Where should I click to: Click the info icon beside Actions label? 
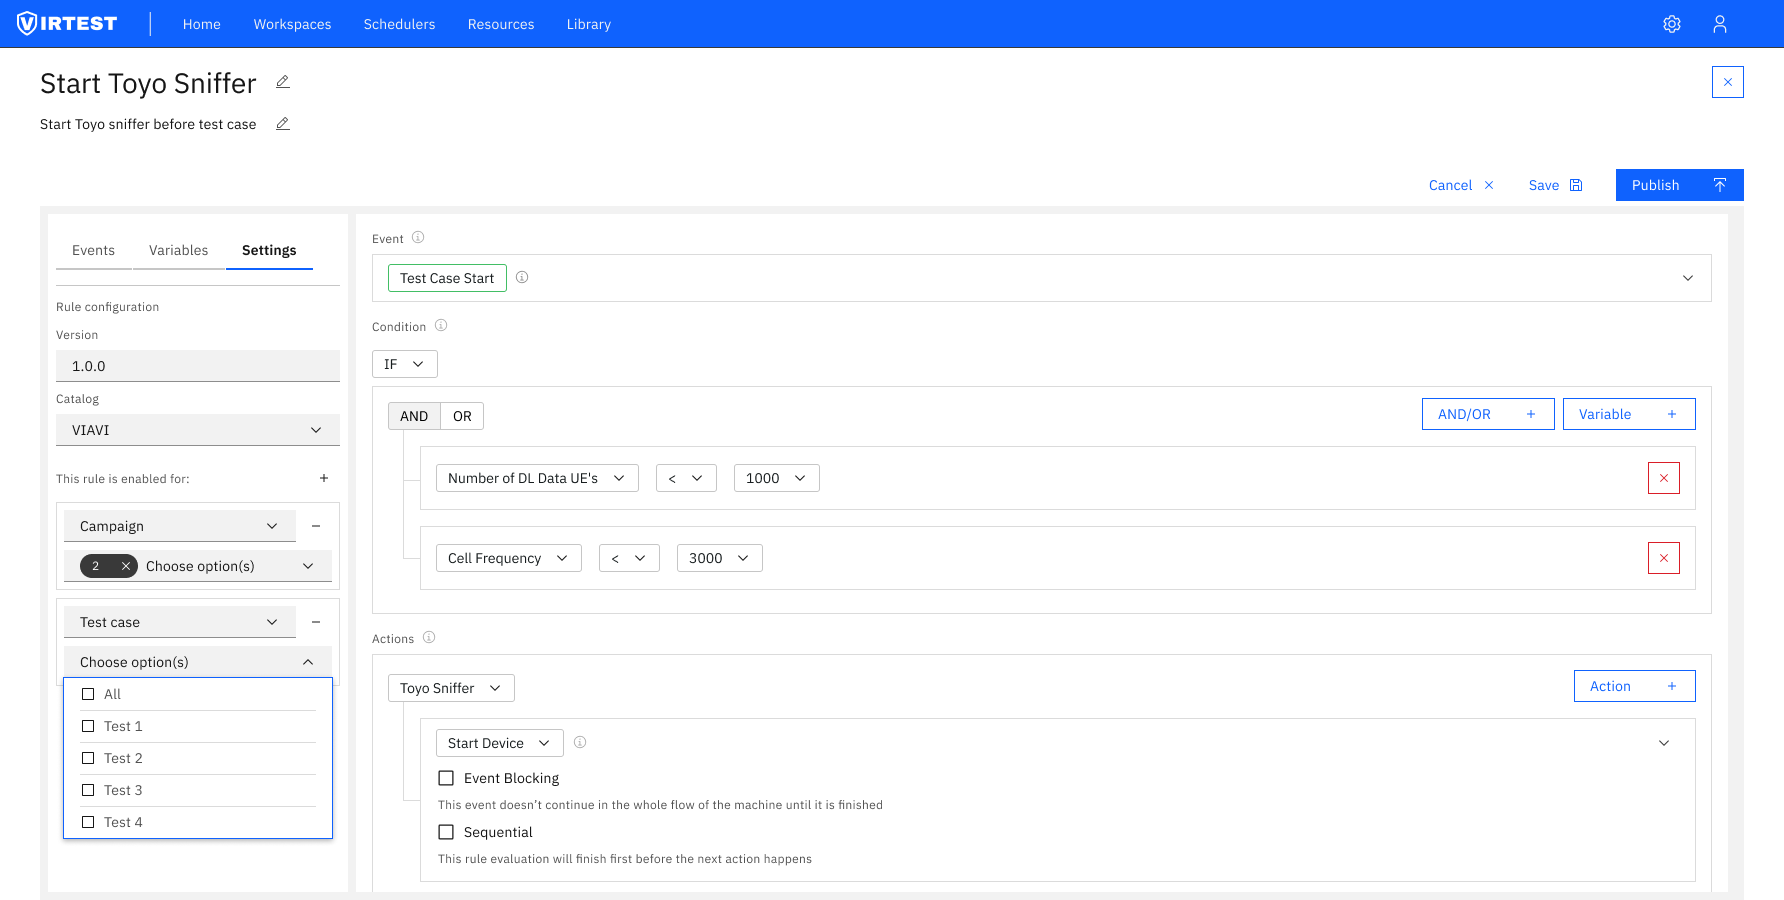(x=429, y=637)
